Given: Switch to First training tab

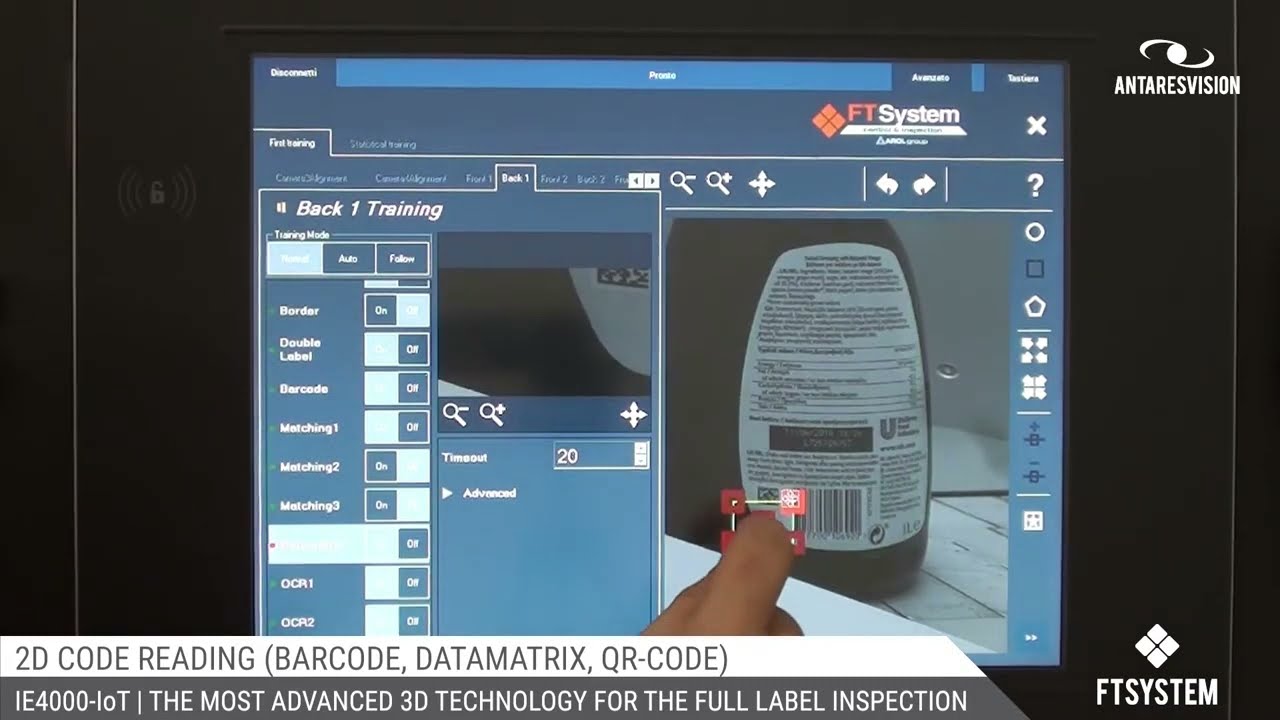Looking at the screenshot, I should point(292,143).
